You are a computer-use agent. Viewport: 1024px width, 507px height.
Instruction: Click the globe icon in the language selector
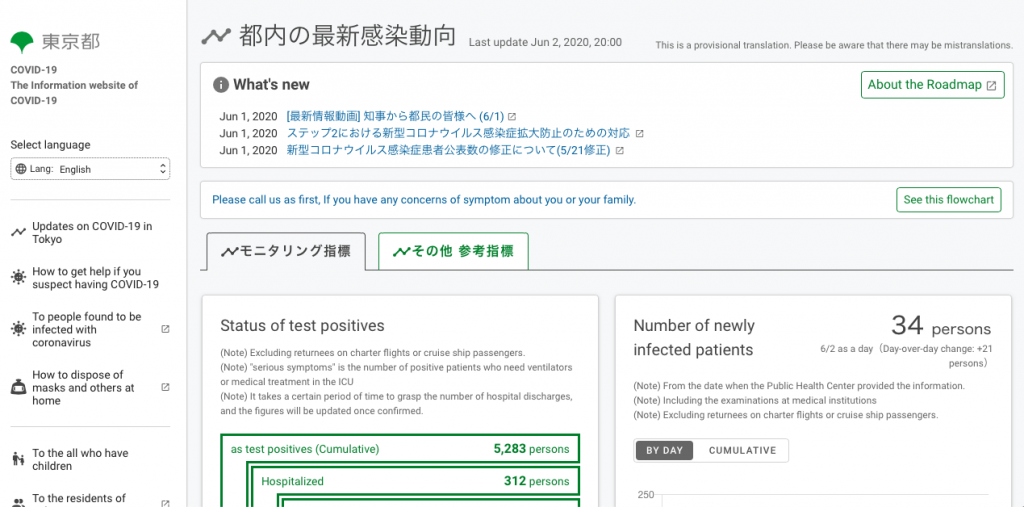coord(21,169)
